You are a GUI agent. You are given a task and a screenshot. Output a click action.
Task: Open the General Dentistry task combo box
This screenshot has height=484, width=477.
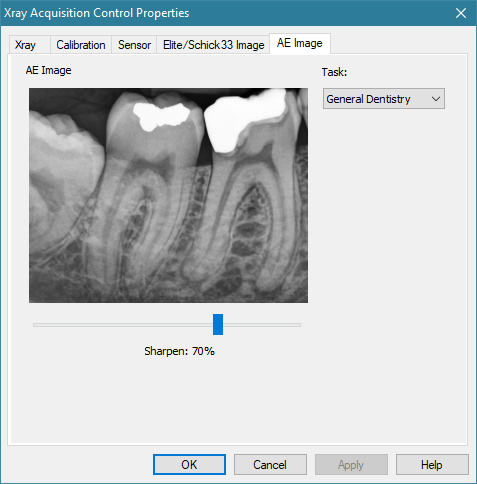384,99
